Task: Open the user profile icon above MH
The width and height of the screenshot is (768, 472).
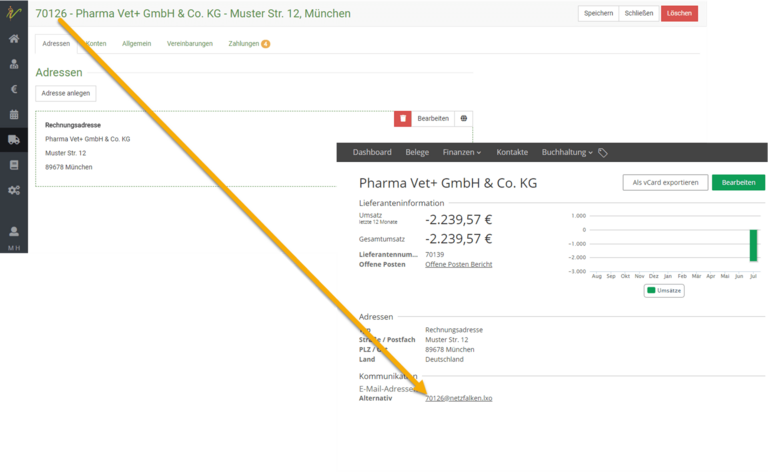Action: click(x=14, y=231)
